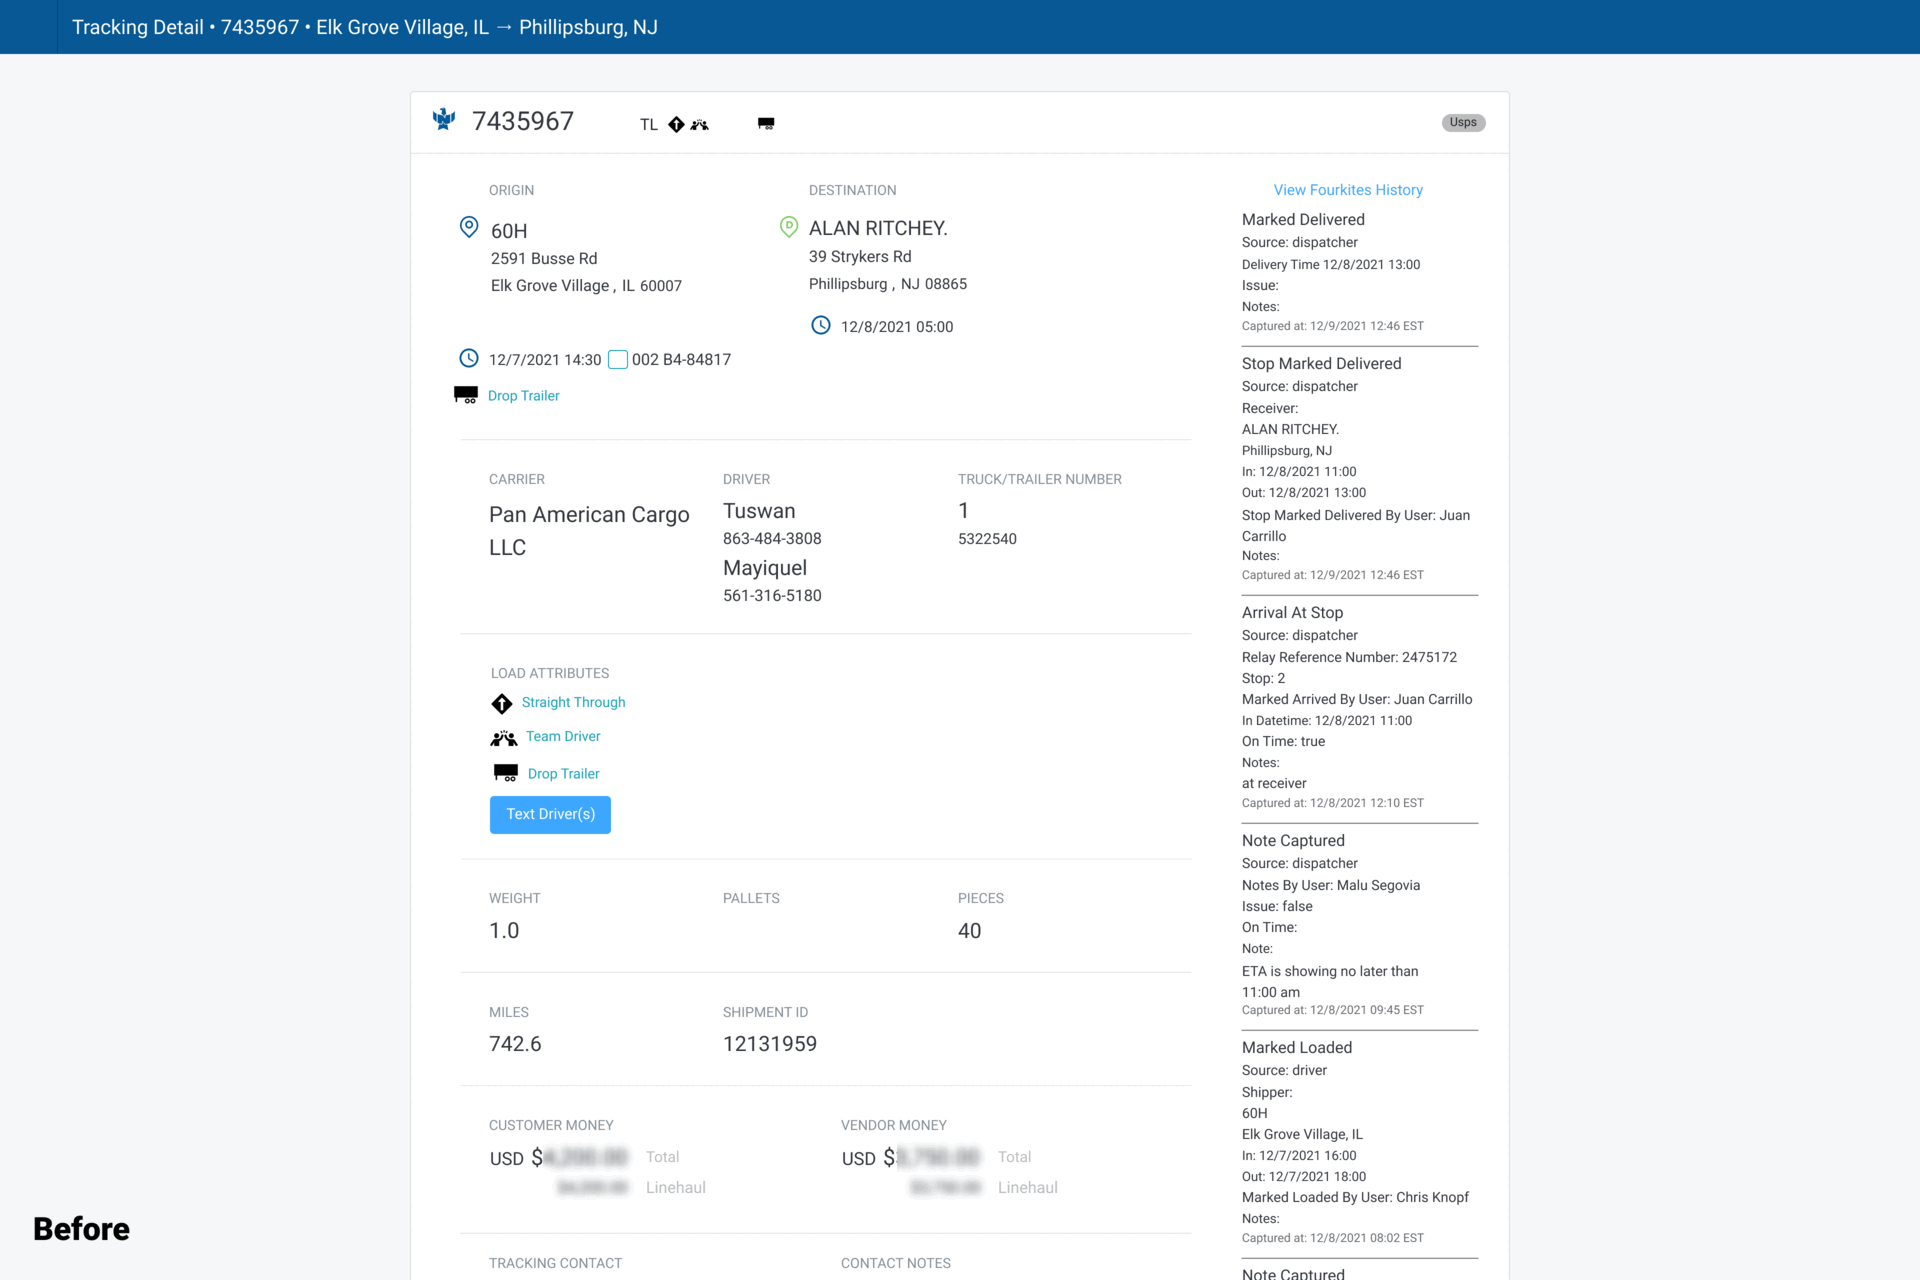1920x1280 pixels.
Task: Click the straight-through diamond icon in the header
Action: click(x=676, y=124)
